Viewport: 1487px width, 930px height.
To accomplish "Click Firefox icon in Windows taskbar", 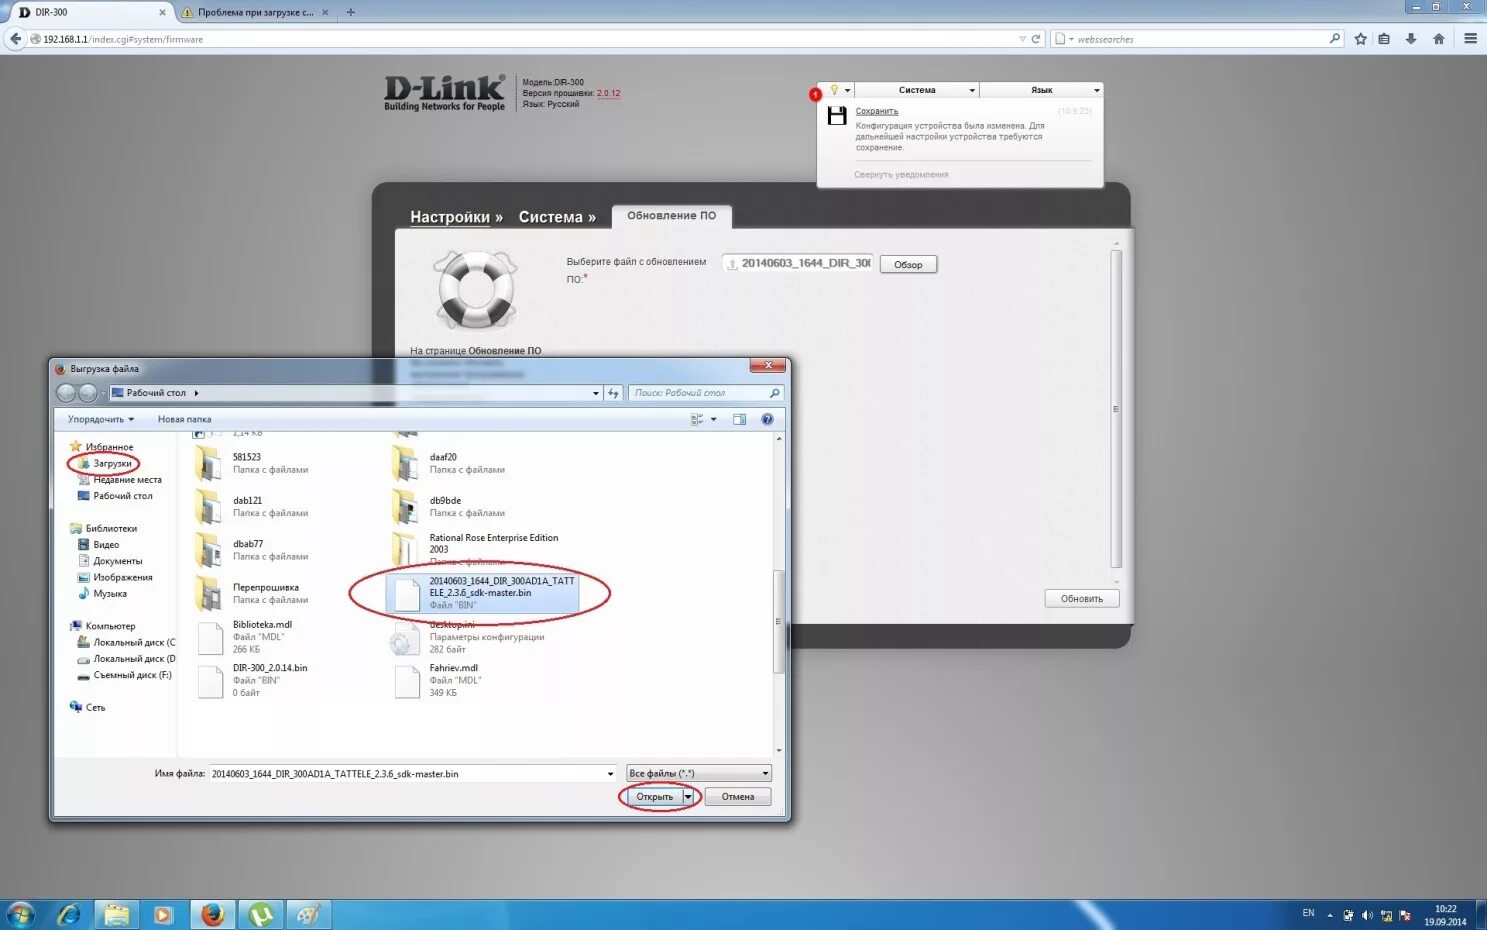I will (212, 914).
